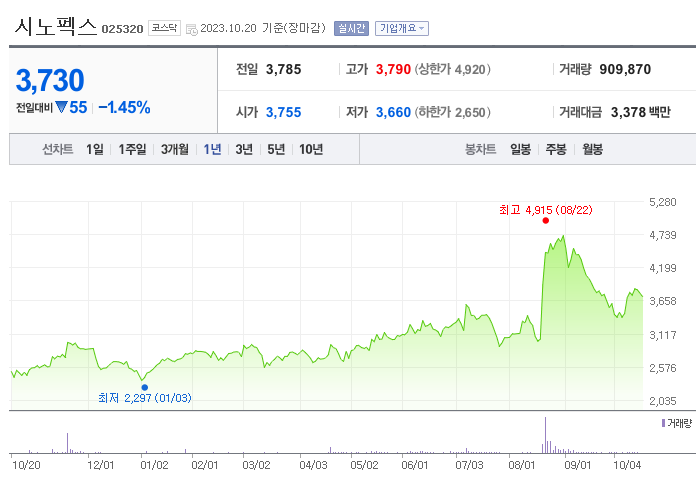Switch to the 3년 chart range
This screenshot has width=696, height=484.
tap(244, 149)
